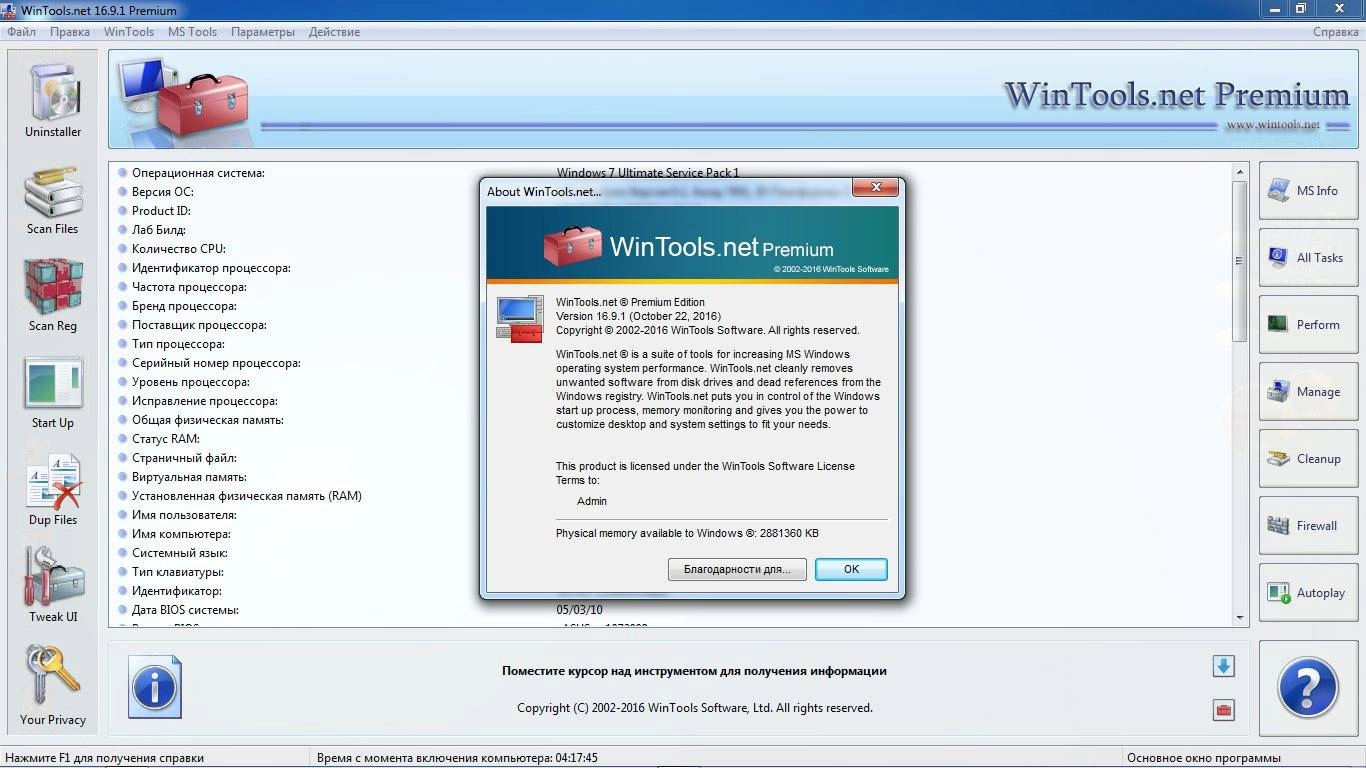Open the Справка menu
The image size is (1366, 768).
click(x=1335, y=32)
